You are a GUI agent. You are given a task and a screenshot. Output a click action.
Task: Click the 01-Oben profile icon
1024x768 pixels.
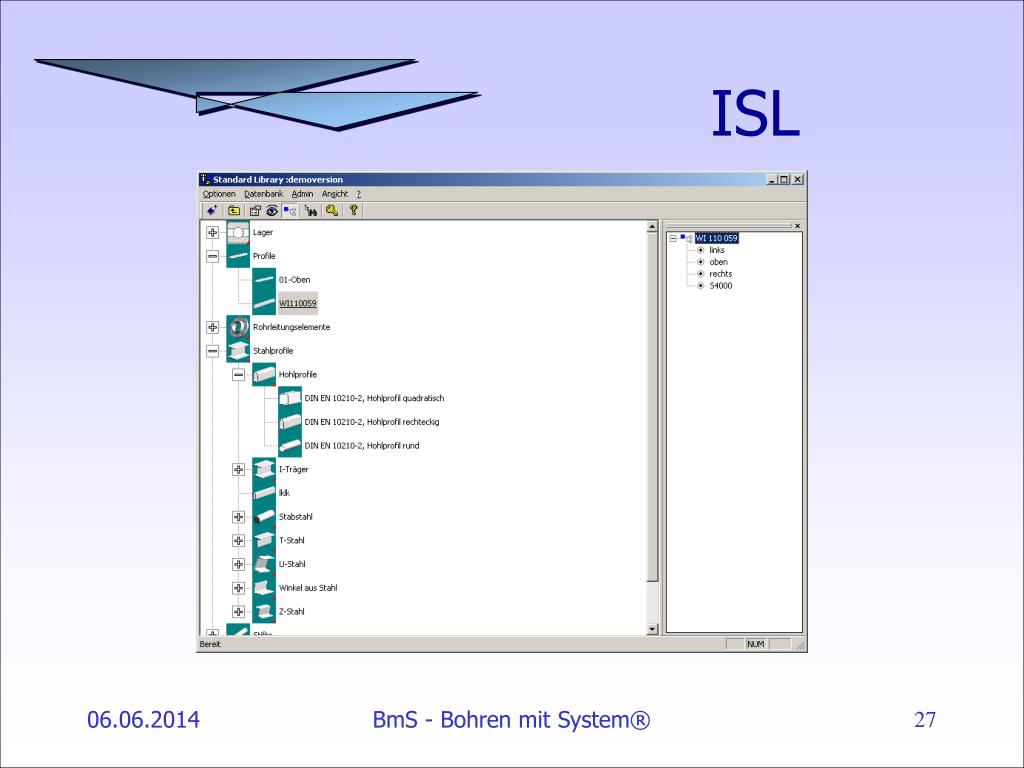[264, 280]
